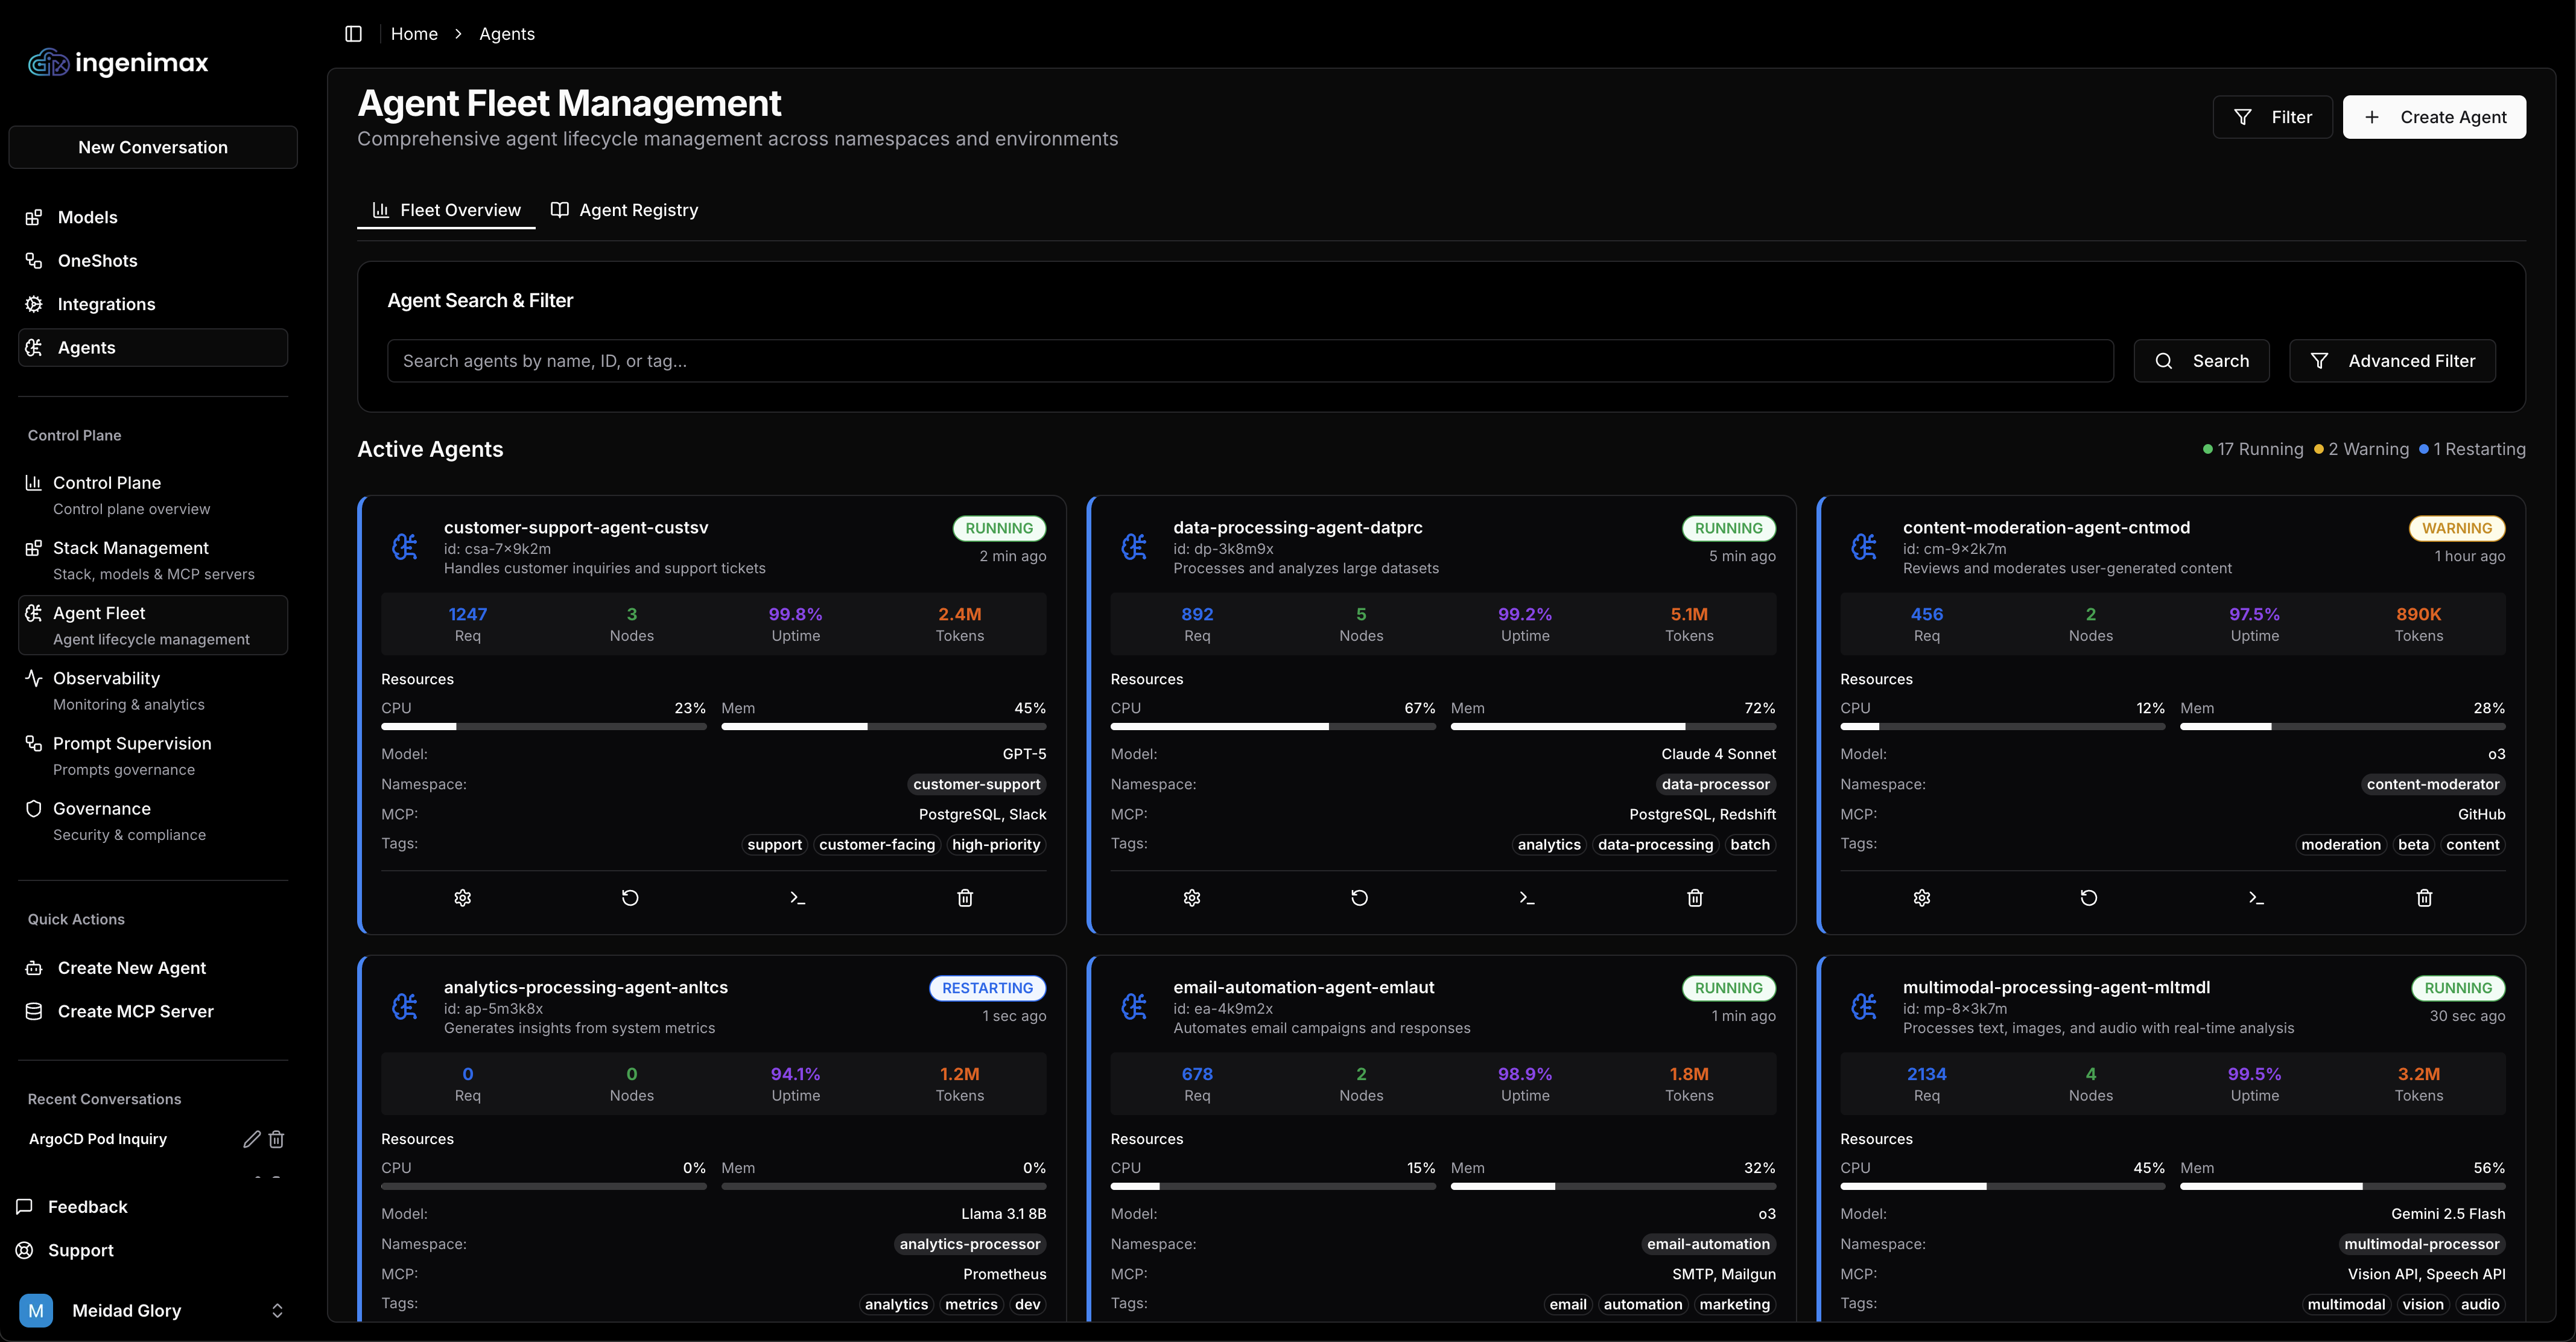Rename ArgoCD Pod Inquiry with the pencil icon
This screenshot has height=1342, width=2576.
coord(251,1139)
